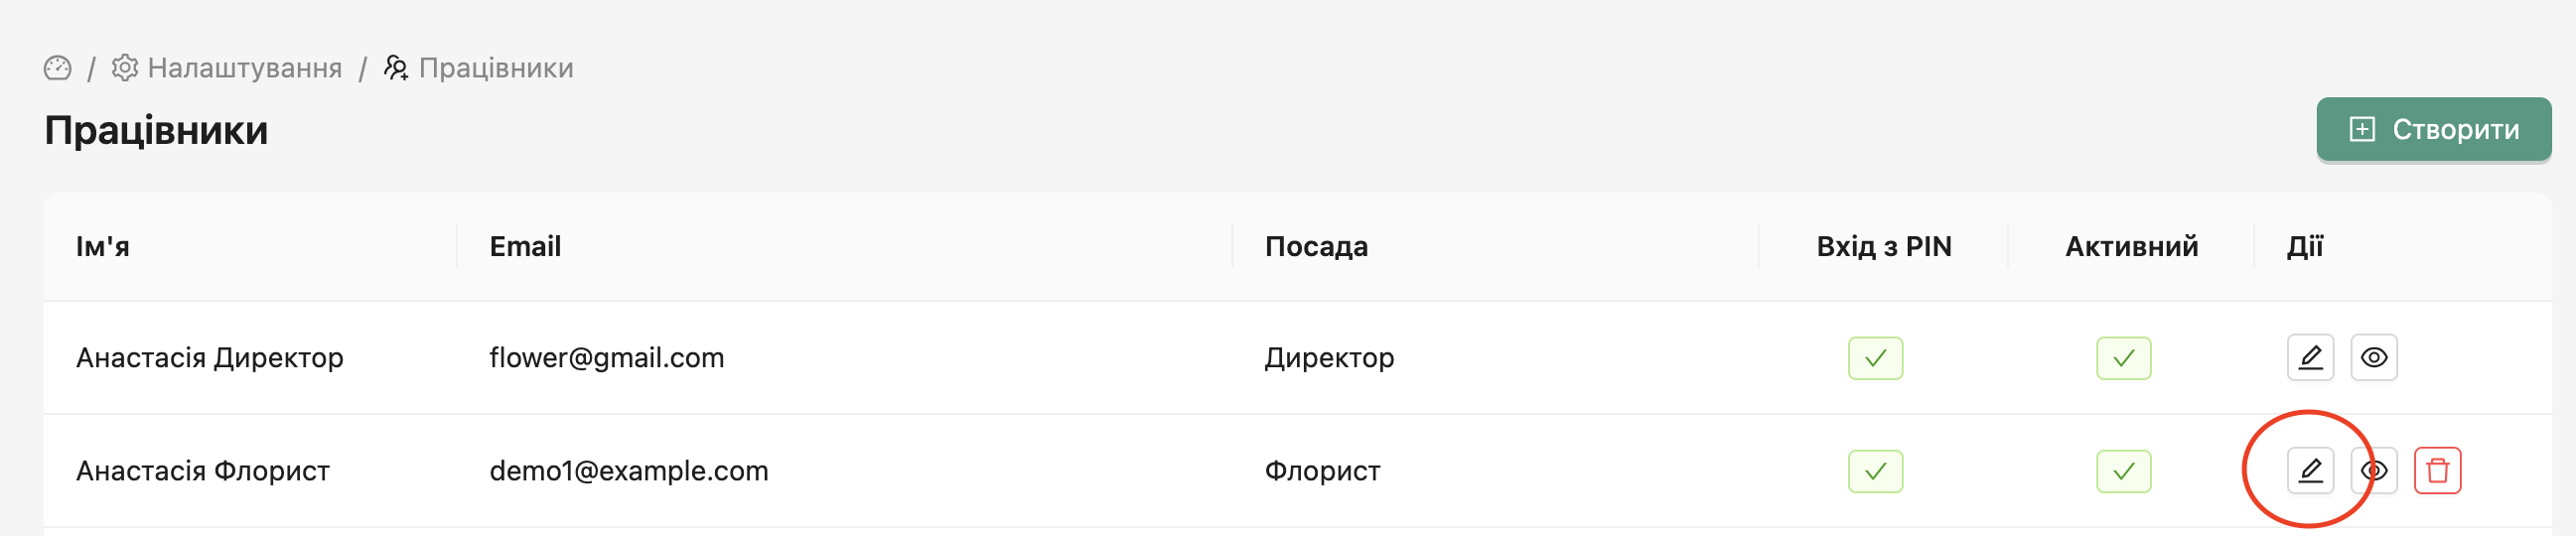Click the Ім'я column header
Viewport: 2576px width, 536px height.
click(x=103, y=247)
